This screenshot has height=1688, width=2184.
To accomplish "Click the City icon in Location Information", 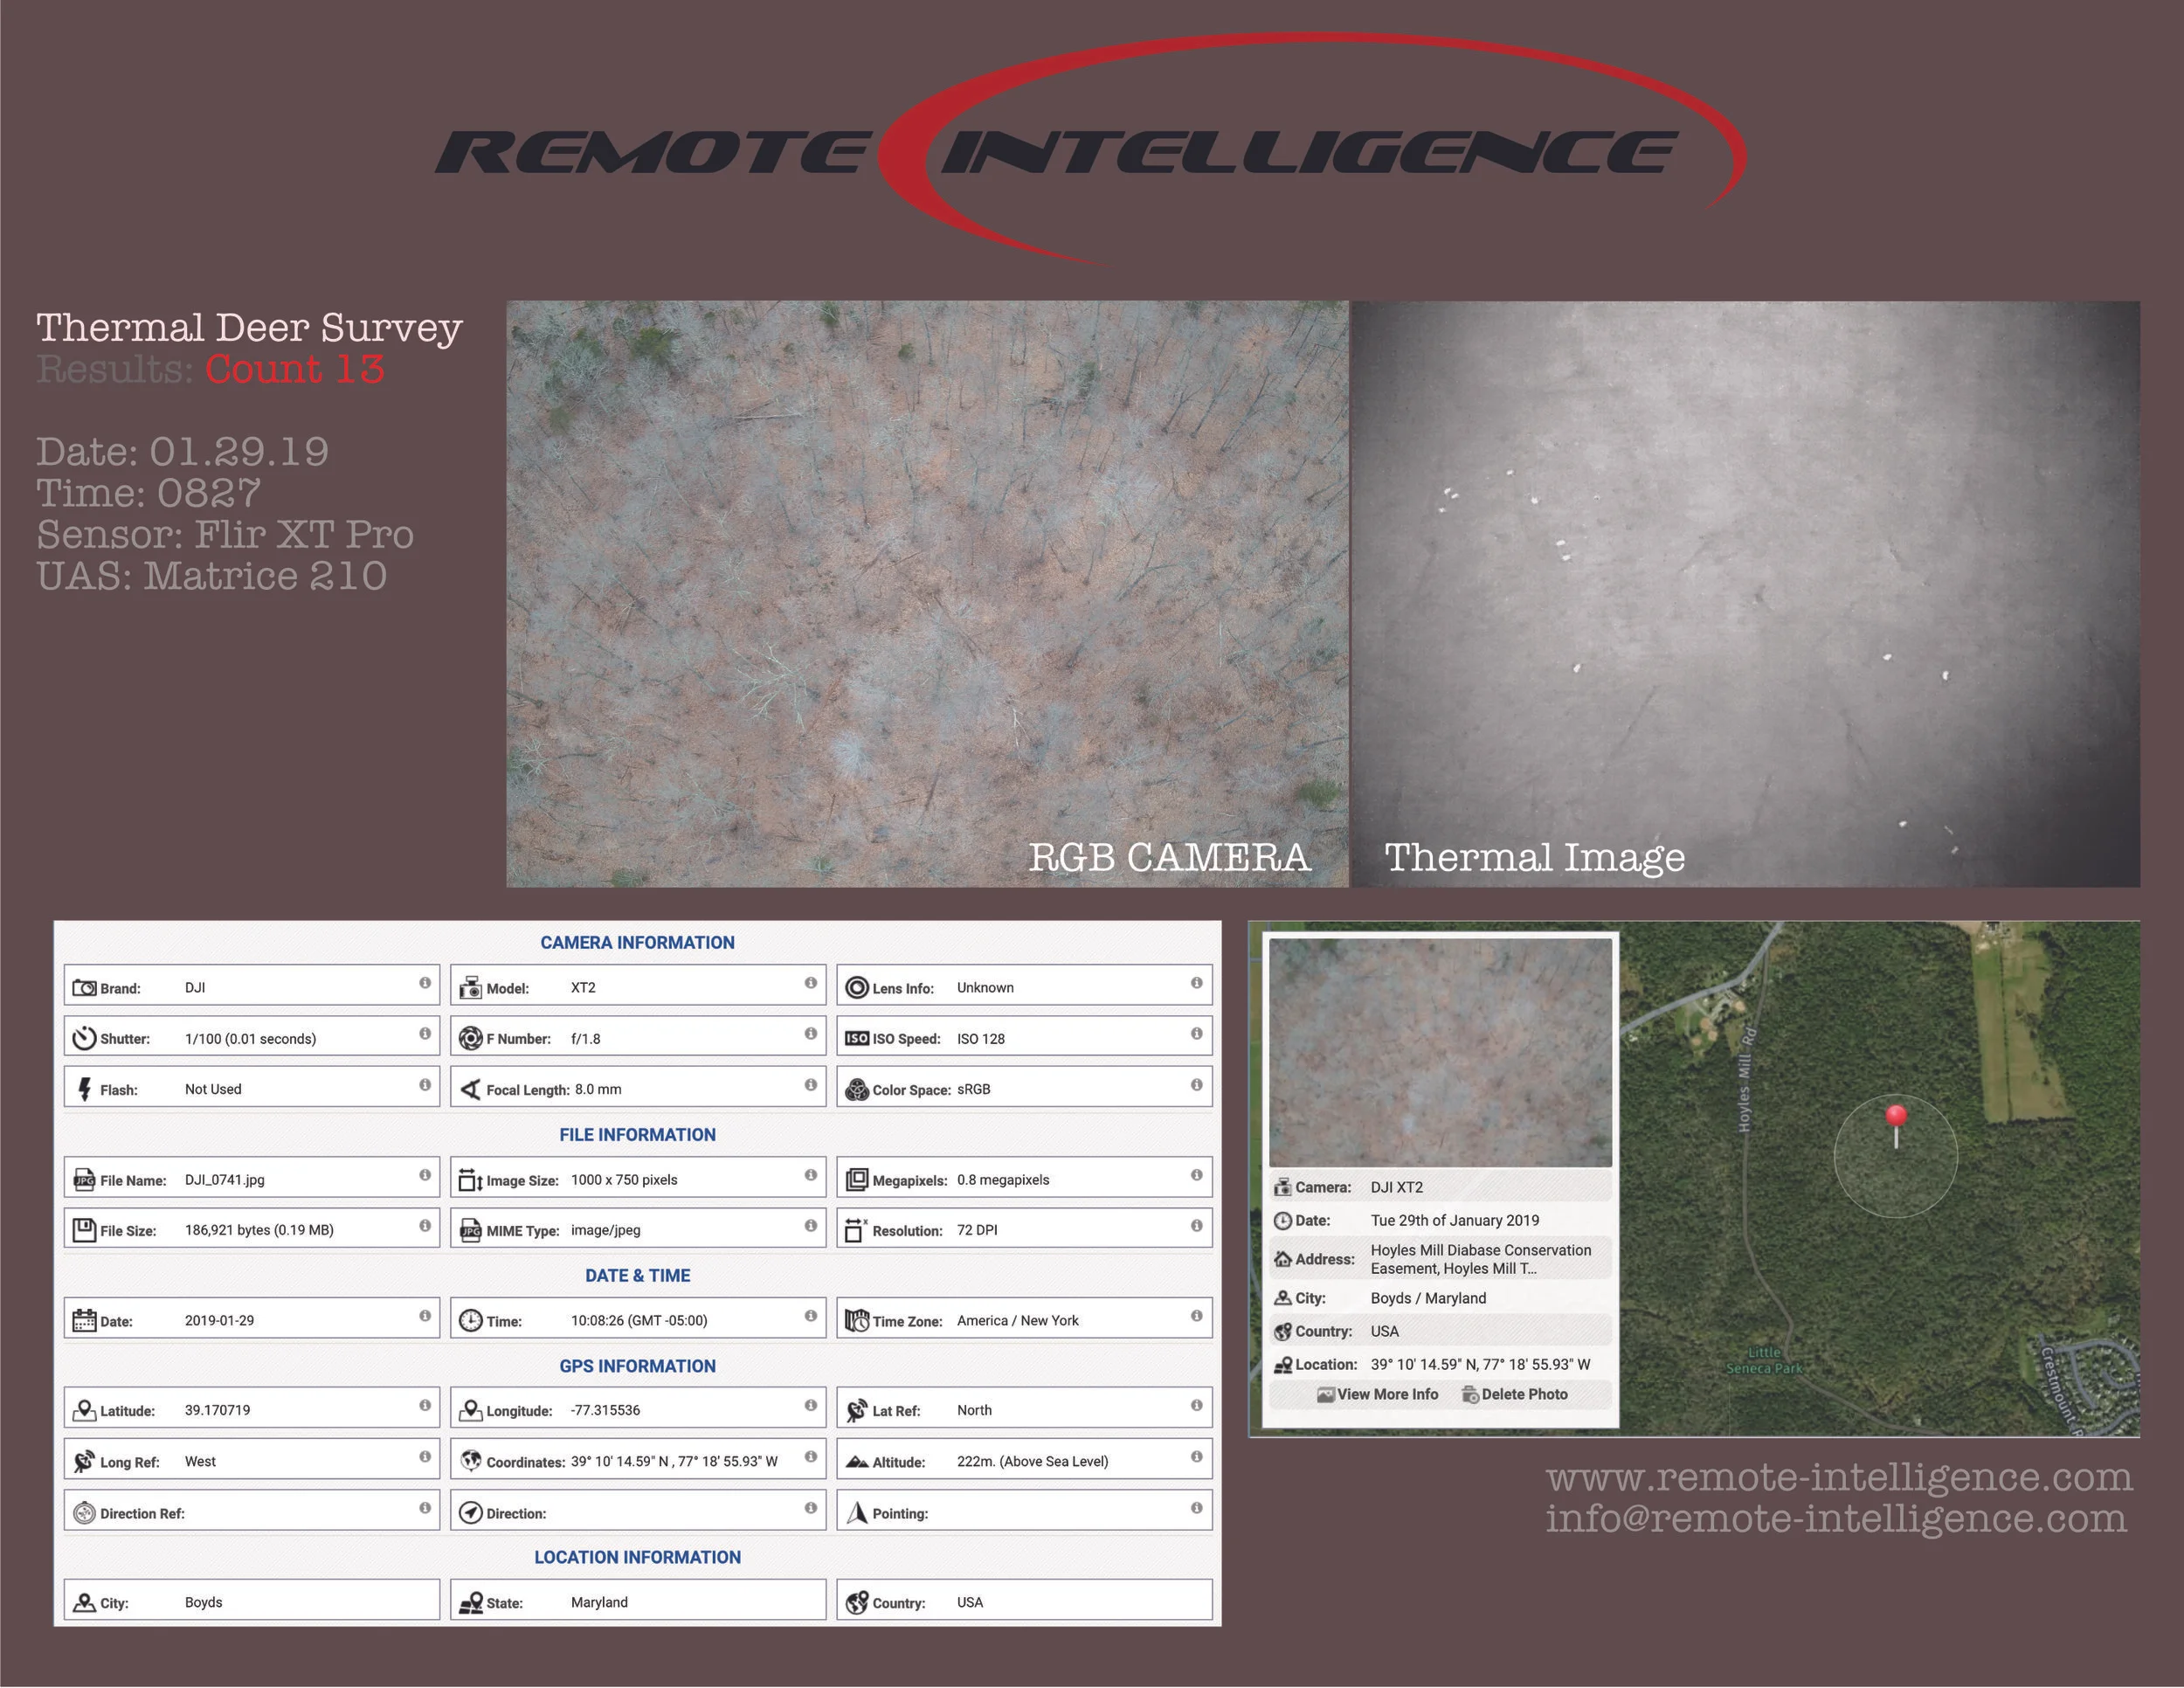I will 84,1602.
